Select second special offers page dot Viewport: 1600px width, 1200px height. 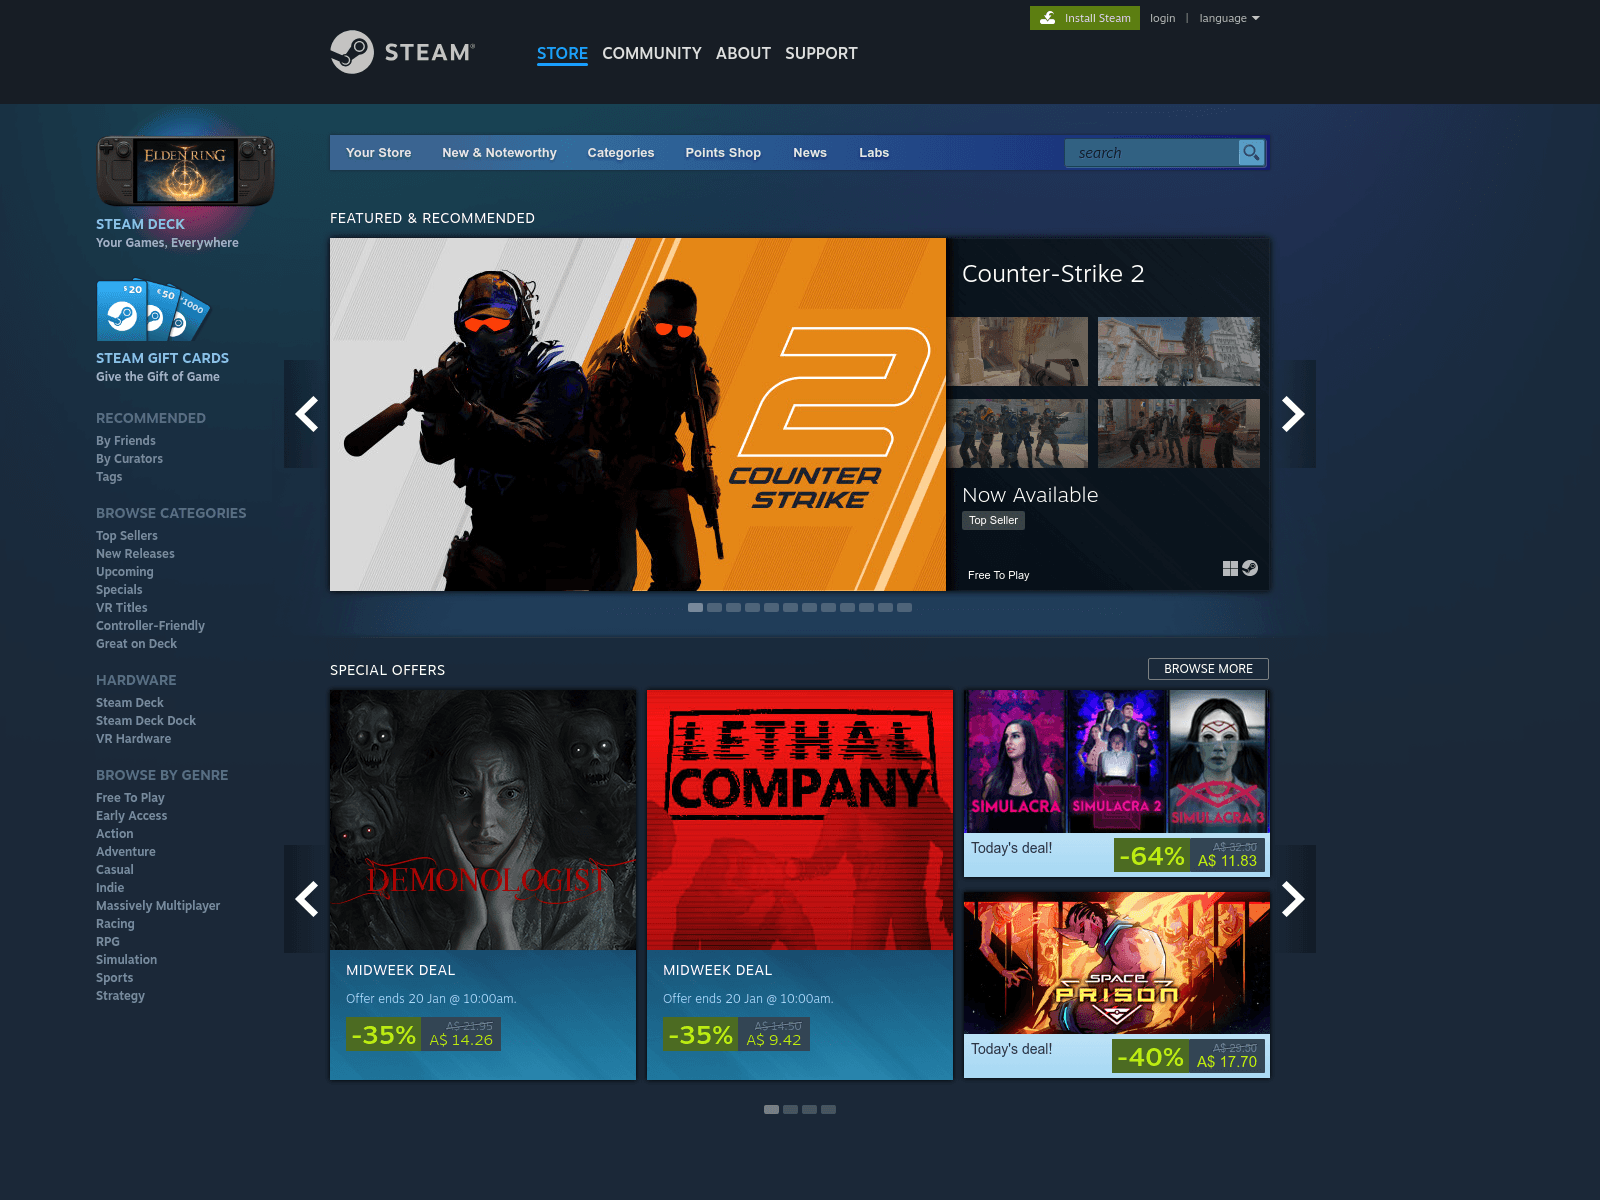tap(790, 1109)
